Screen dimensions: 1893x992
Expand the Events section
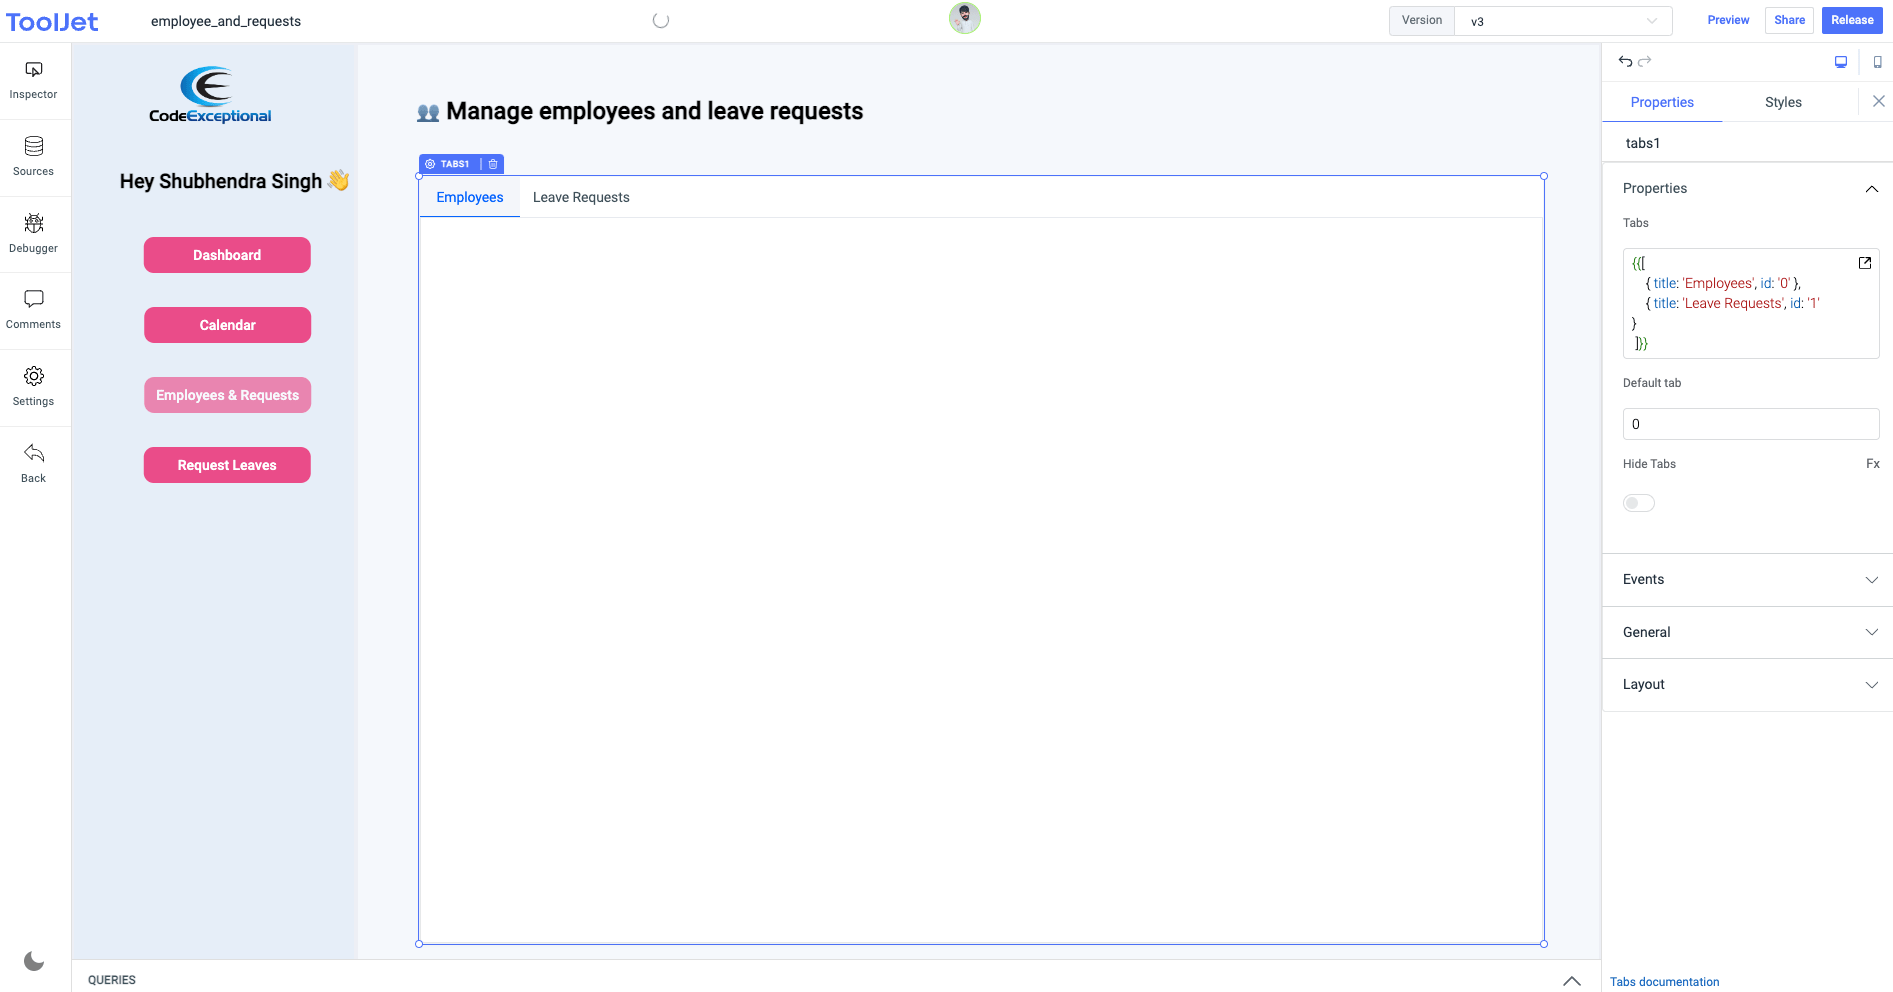pyautogui.click(x=1746, y=580)
